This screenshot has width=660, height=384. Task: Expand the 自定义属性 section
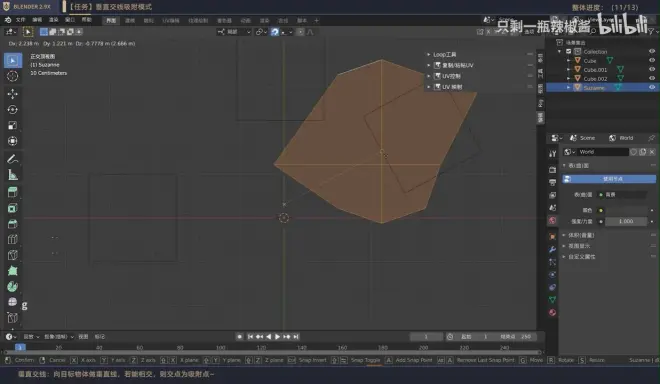tap(564, 257)
